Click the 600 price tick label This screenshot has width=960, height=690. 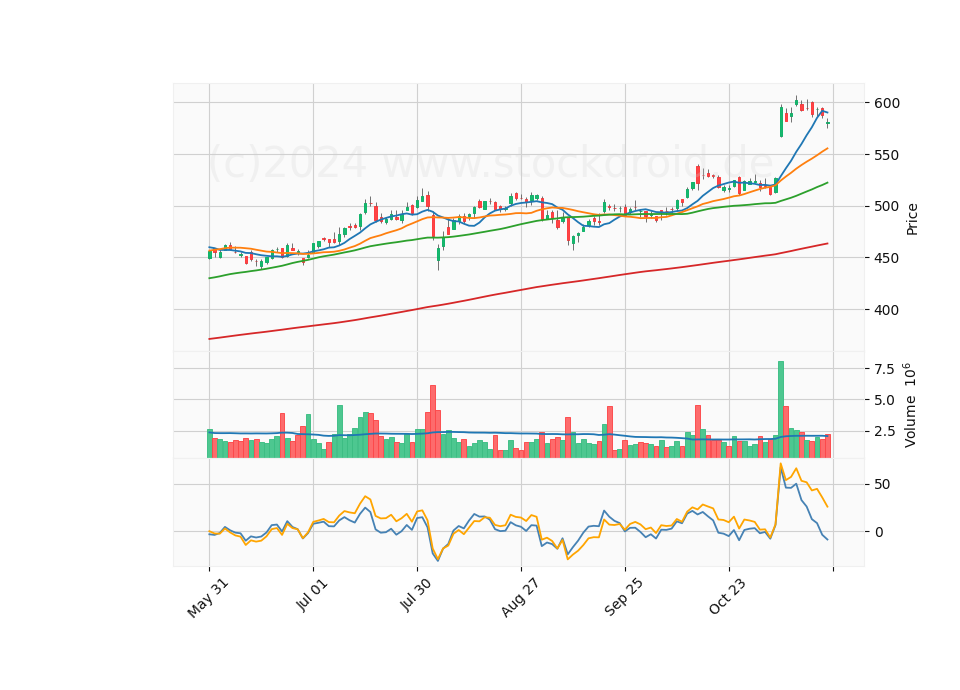pos(887,103)
